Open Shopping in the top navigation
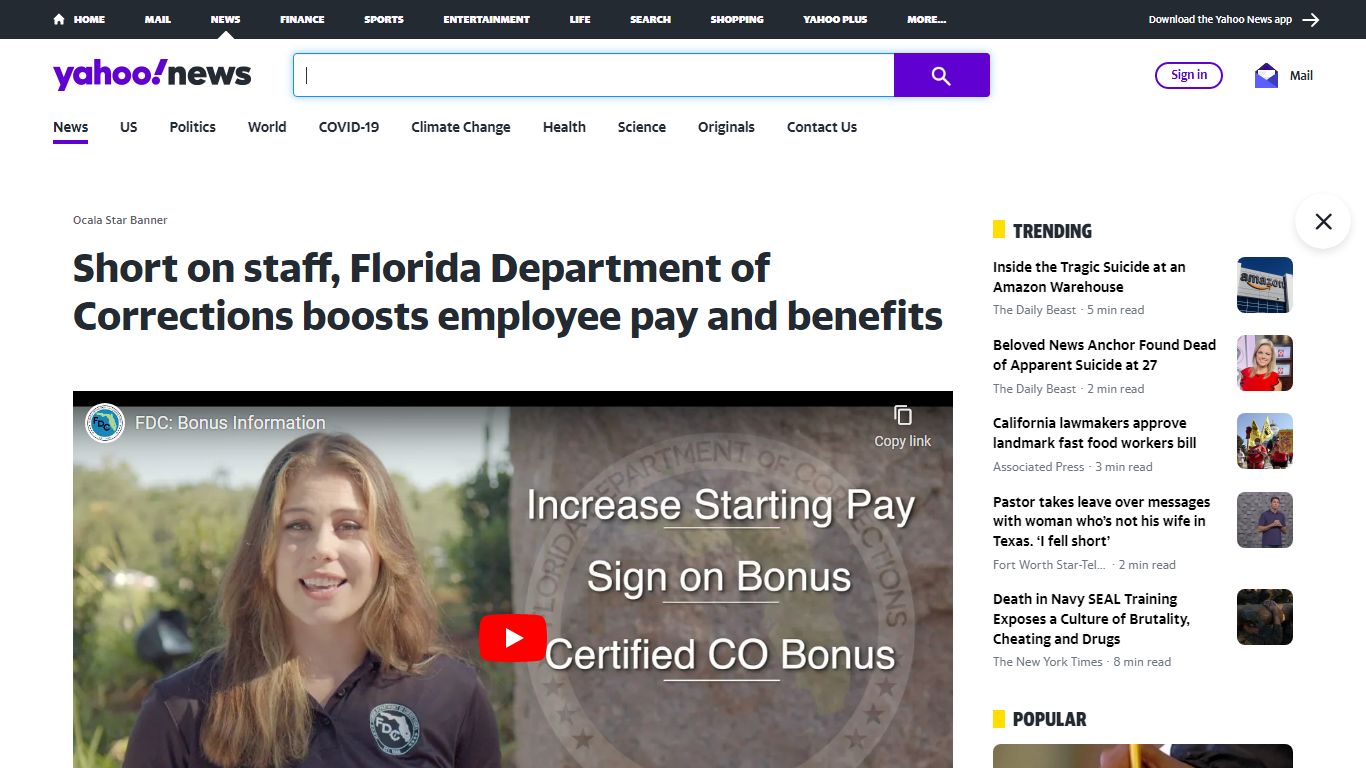This screenshot has height=768, width=1366. click(737, 19)
